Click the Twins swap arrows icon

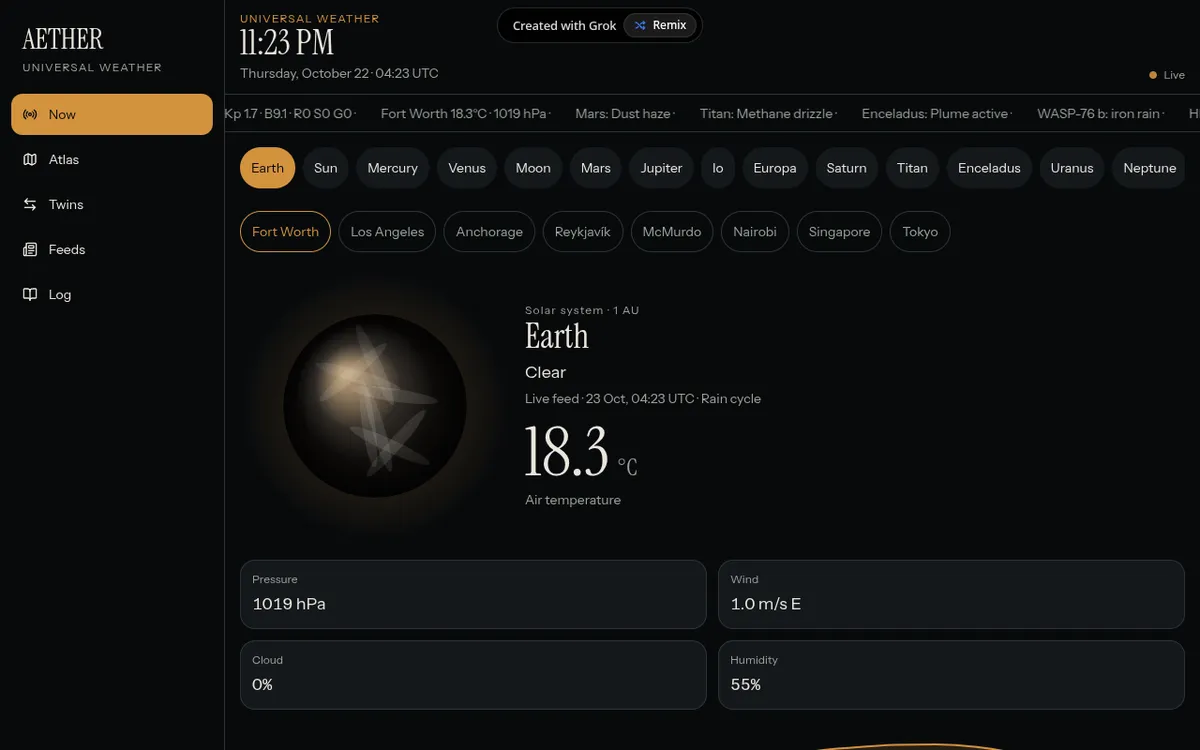(x=30, y=204)
